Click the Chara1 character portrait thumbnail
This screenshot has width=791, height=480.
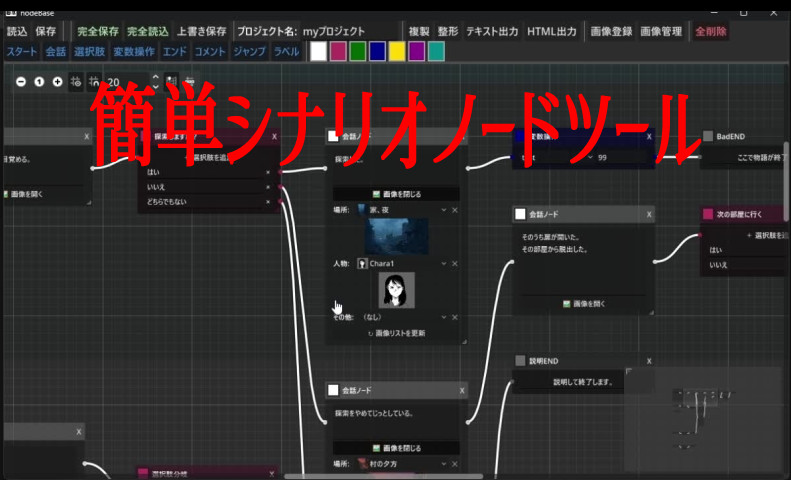point(397,290)
